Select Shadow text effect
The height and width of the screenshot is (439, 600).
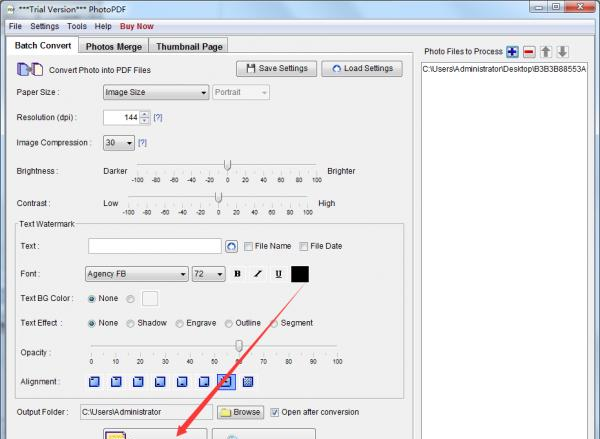[x=130, y=324]
